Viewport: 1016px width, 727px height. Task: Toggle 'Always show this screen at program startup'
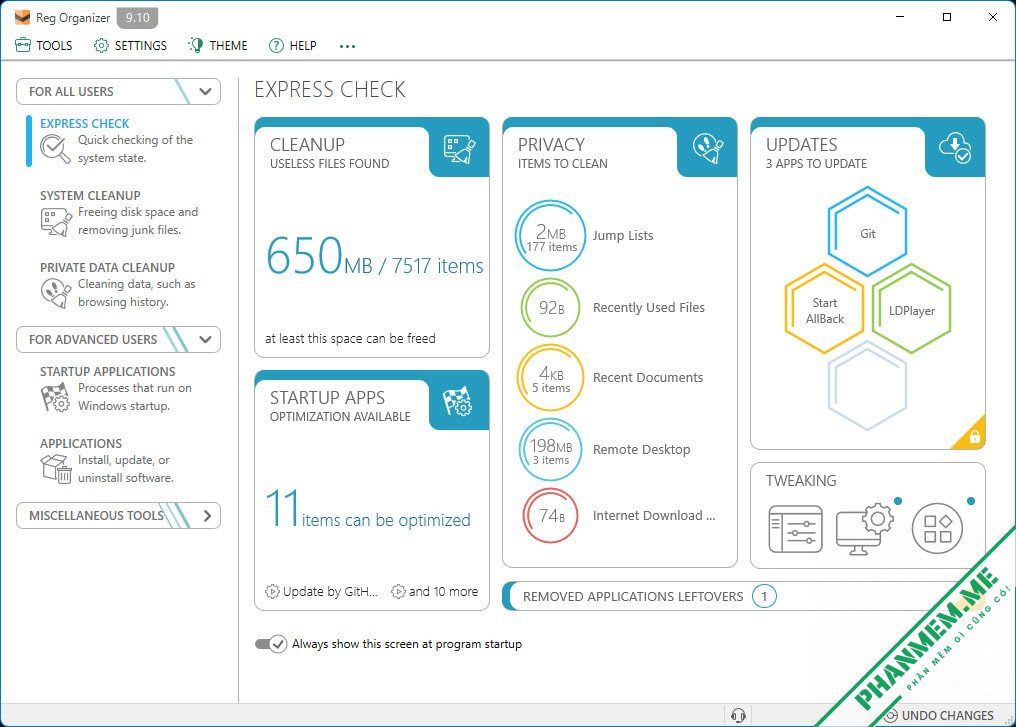pyautogui.click(x=271, y=644)
